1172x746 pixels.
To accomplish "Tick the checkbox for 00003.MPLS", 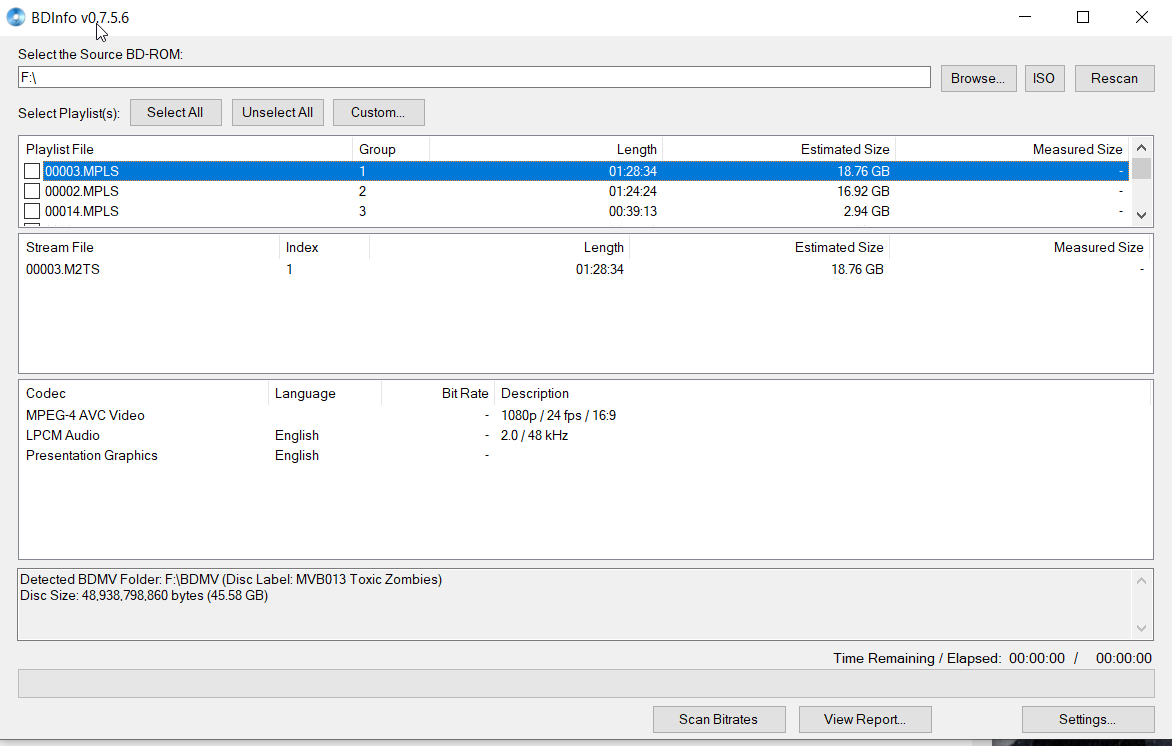I will coord(32,171).
